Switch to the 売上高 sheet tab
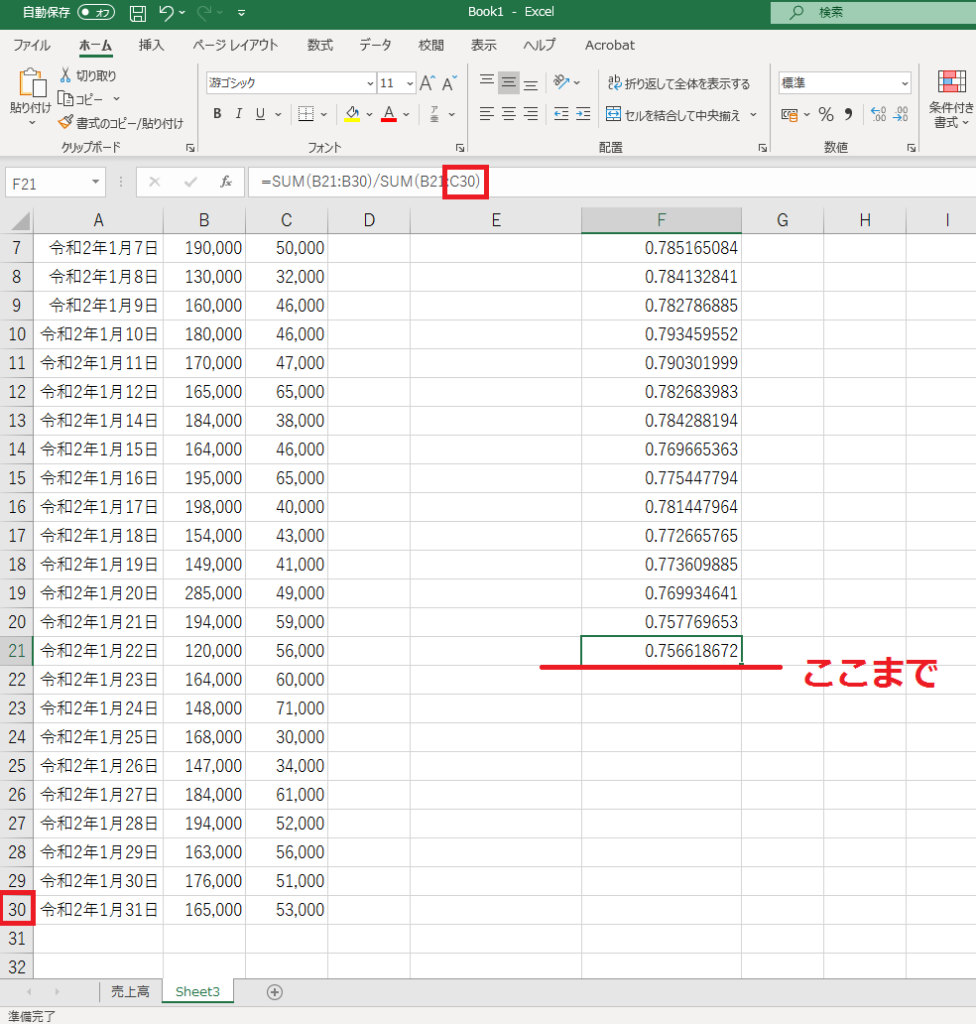 tap(130, 992)
